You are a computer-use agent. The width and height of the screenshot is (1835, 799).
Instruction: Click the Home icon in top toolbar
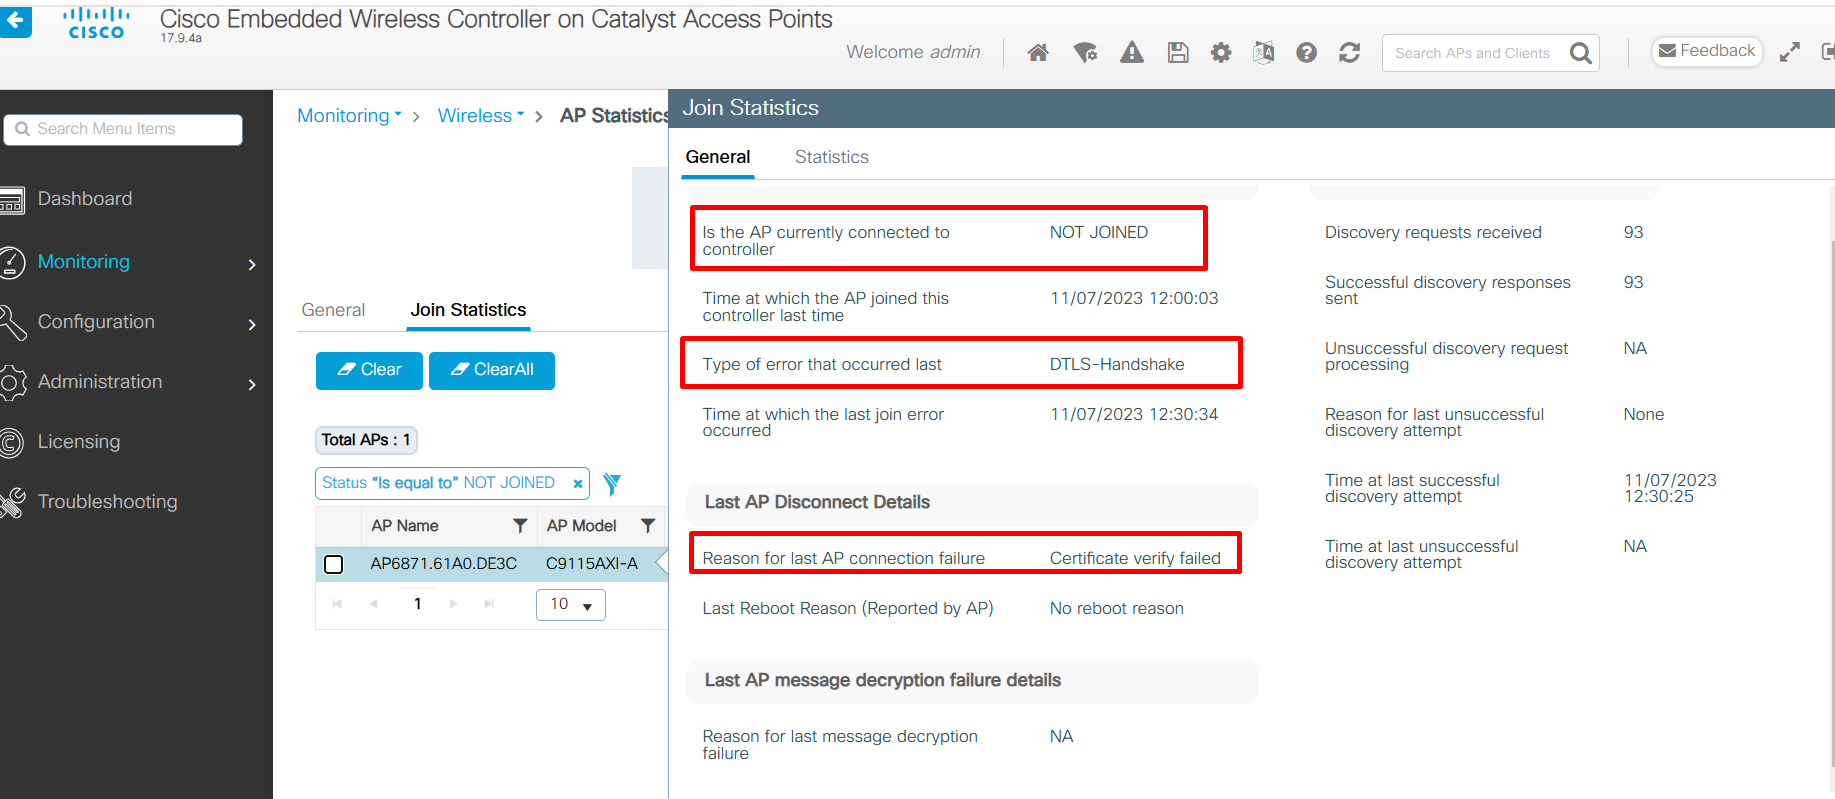[x=1038, y=53]
